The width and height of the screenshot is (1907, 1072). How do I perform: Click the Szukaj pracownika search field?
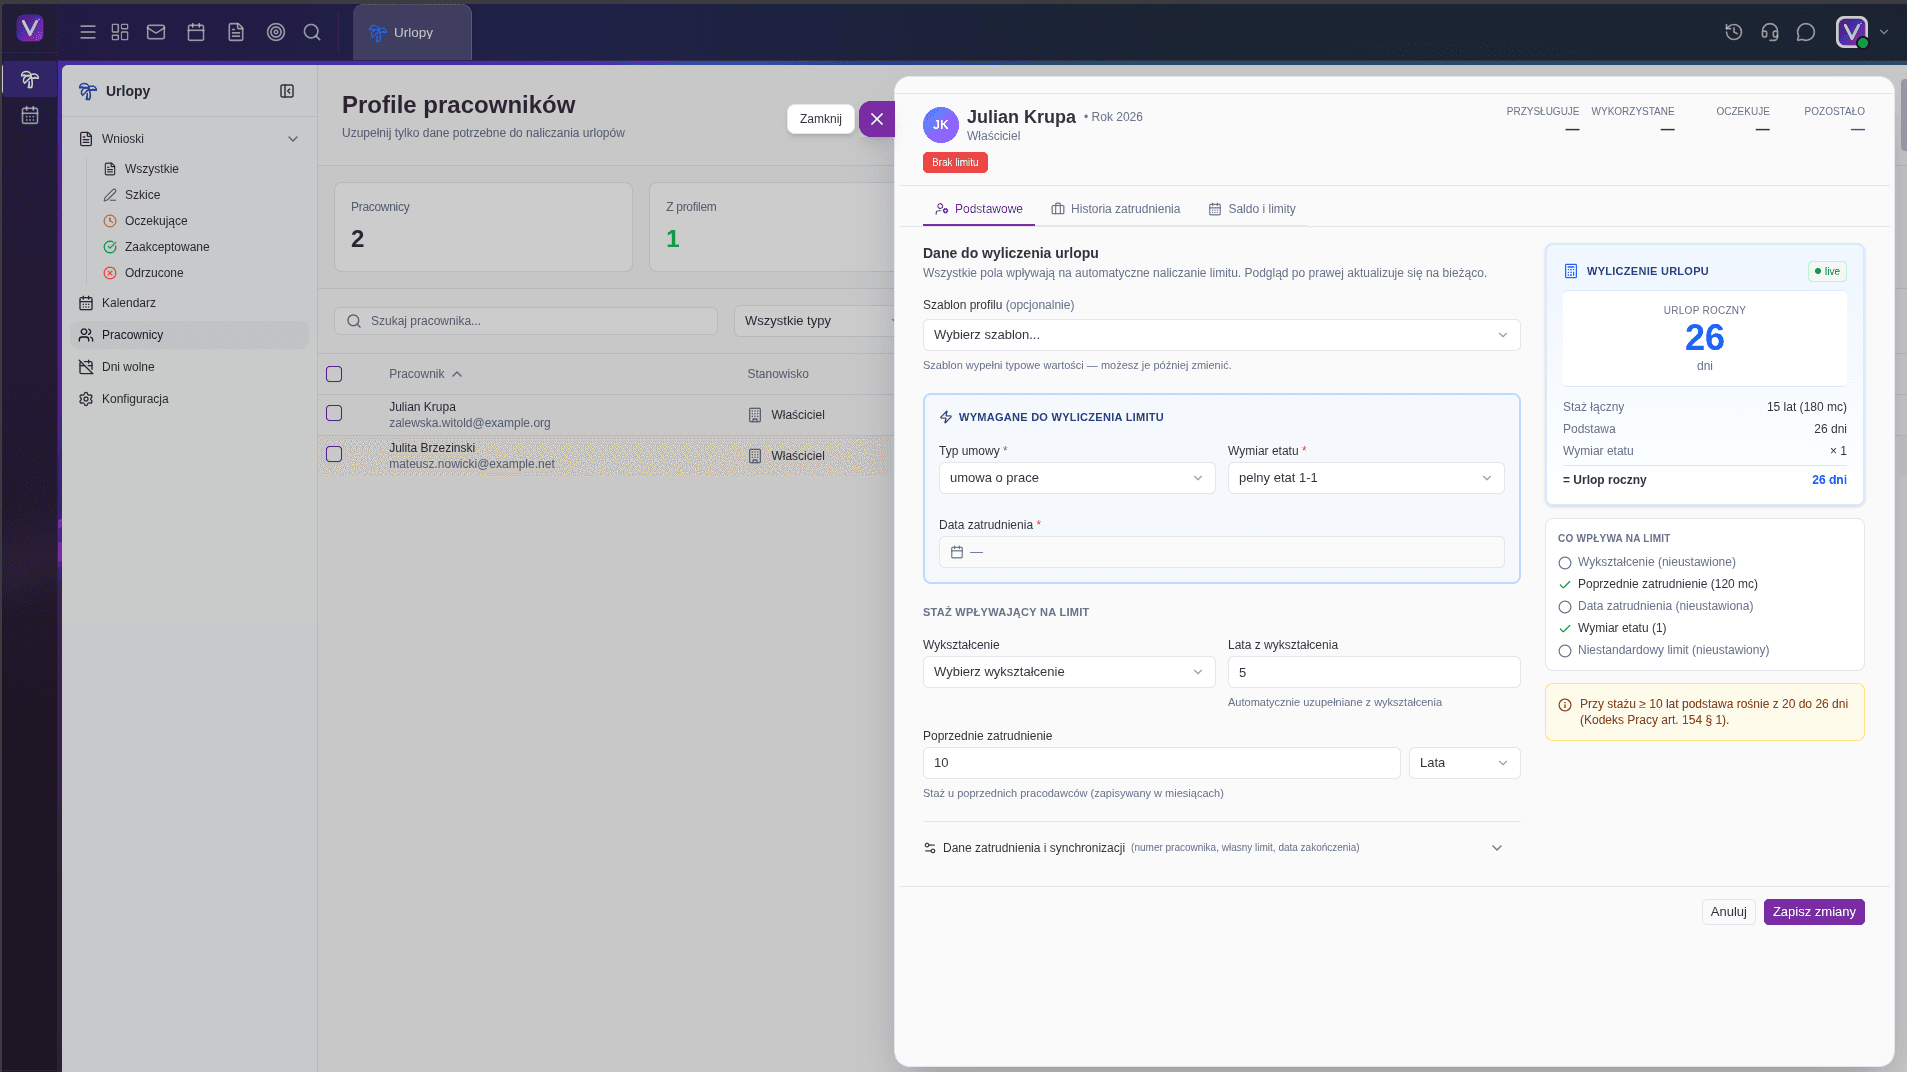[527, 320]
